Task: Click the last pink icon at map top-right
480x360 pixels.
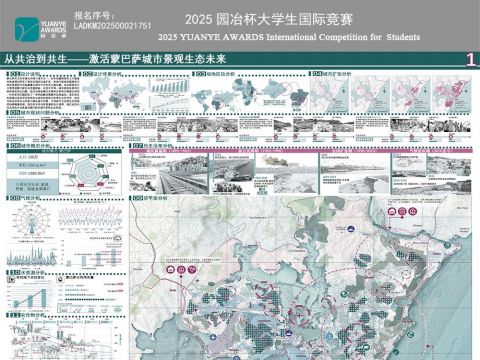Action: tap(413, 211)
